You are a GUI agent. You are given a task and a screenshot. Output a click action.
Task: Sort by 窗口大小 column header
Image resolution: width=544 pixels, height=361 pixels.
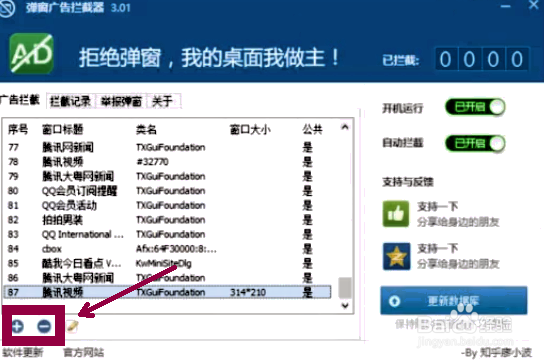[250, 130]
